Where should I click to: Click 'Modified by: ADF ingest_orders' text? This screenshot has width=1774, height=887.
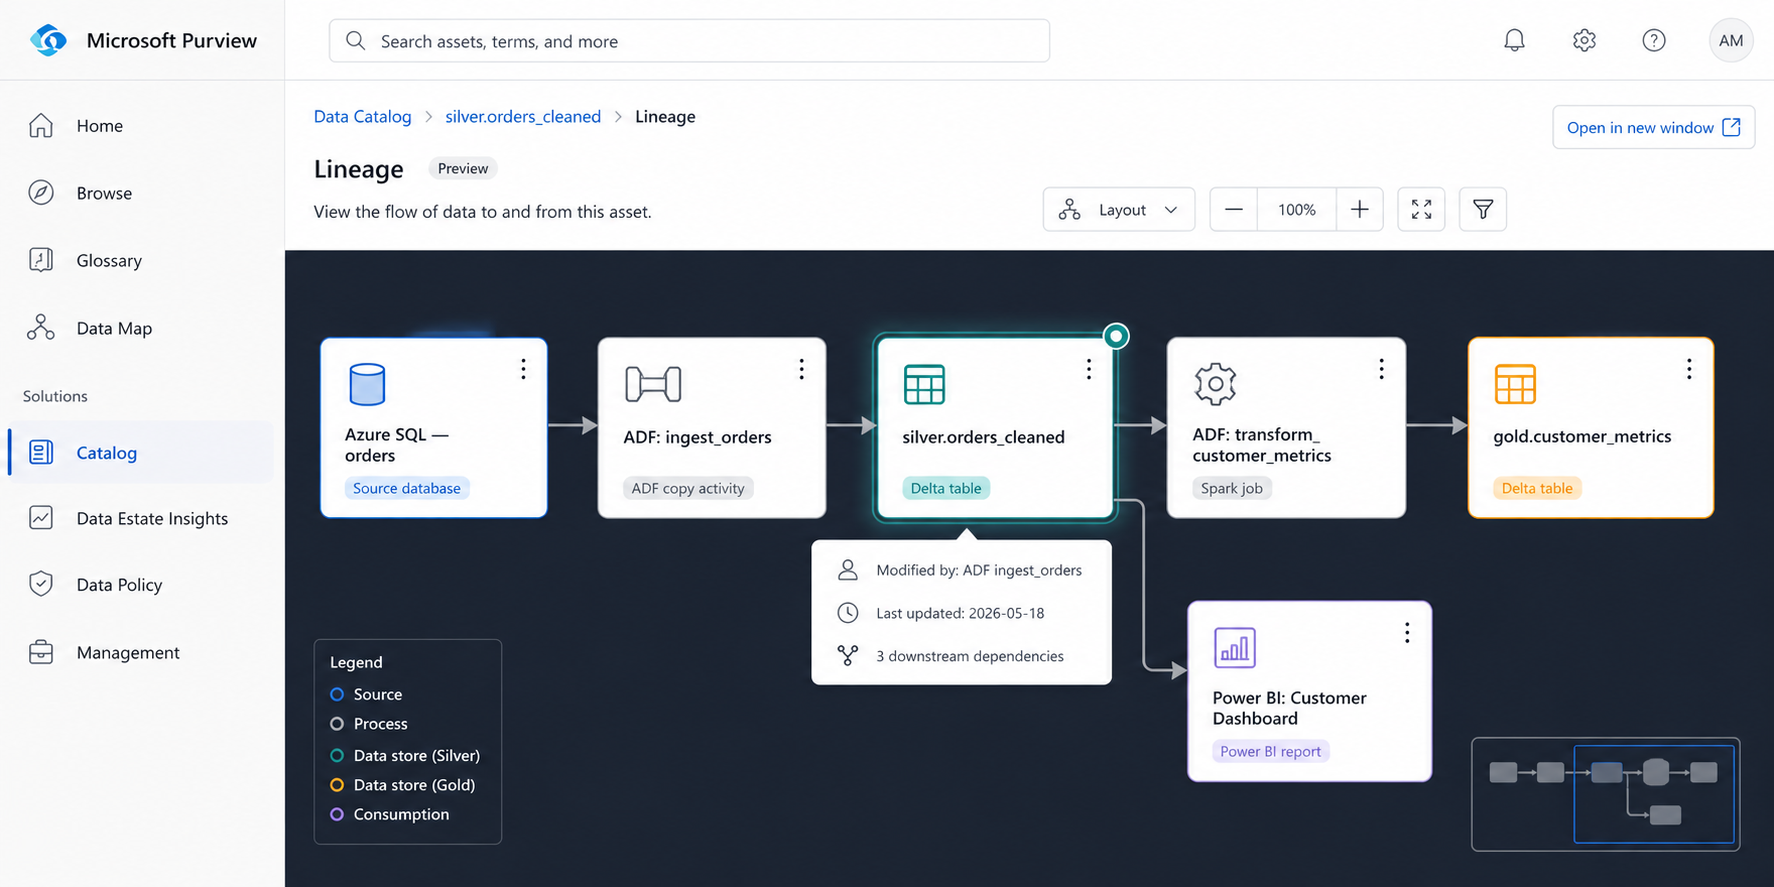pos(979,570)
